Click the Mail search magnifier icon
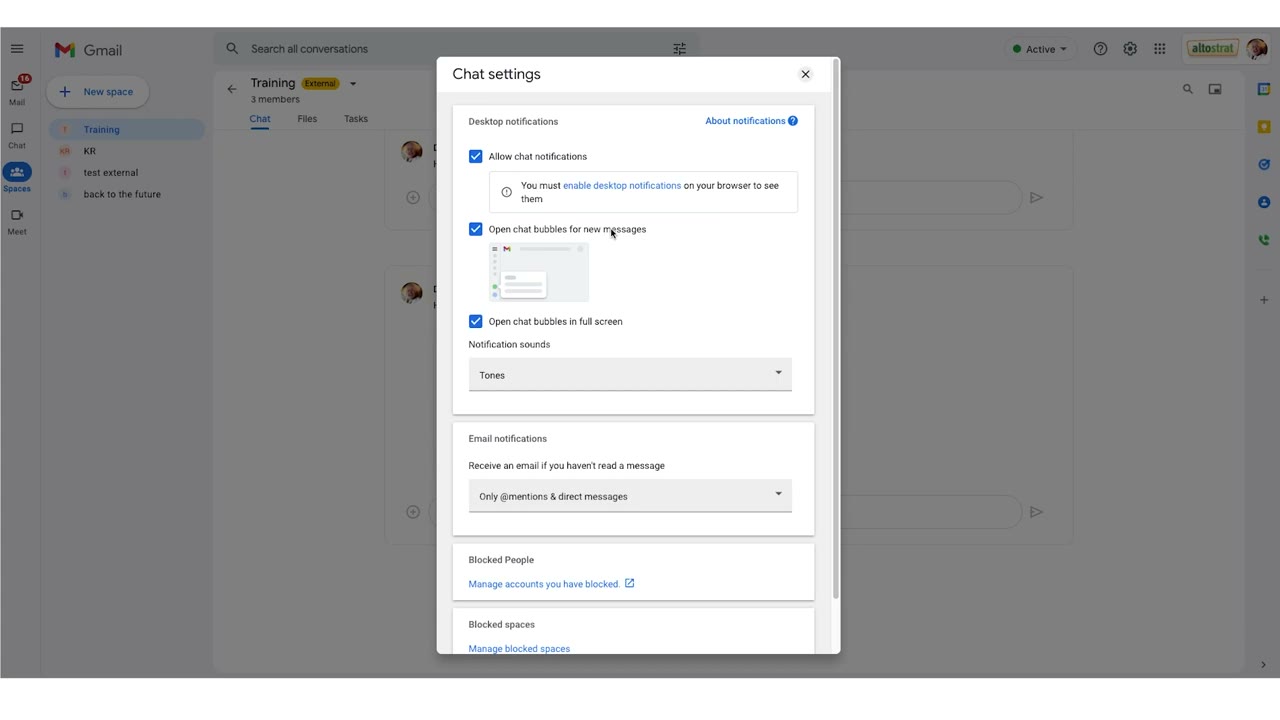The height and width of the screenshot is (720, 1280). pyautogui.click(x=232, y=49)
